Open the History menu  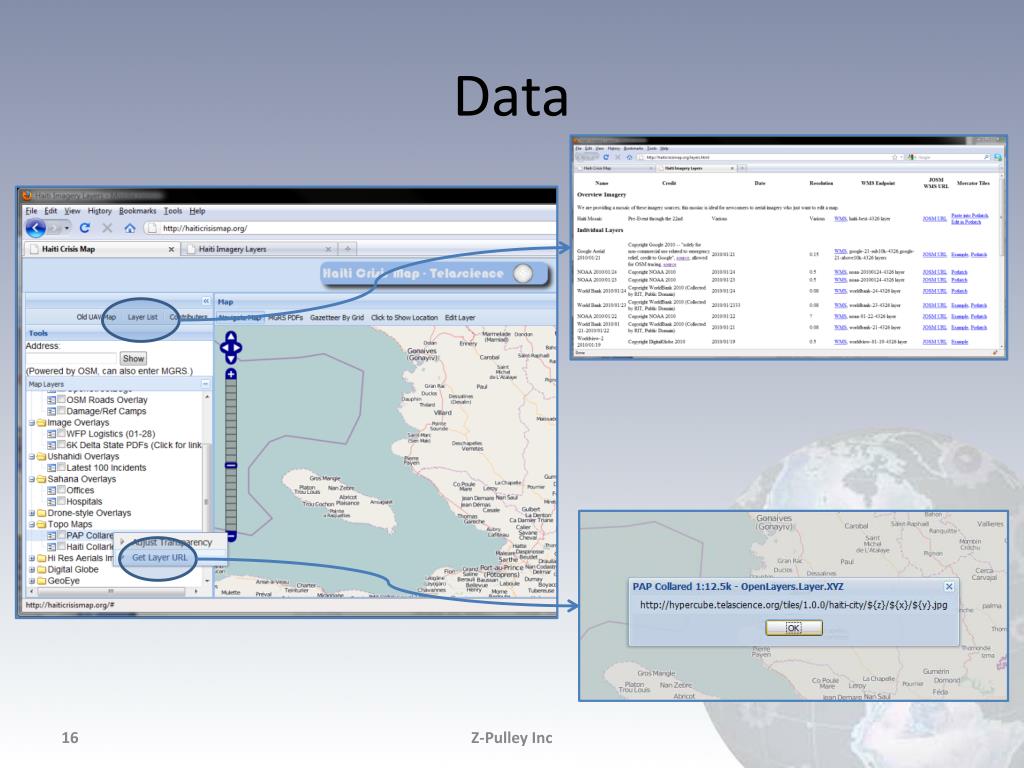[x=100, y=211]
